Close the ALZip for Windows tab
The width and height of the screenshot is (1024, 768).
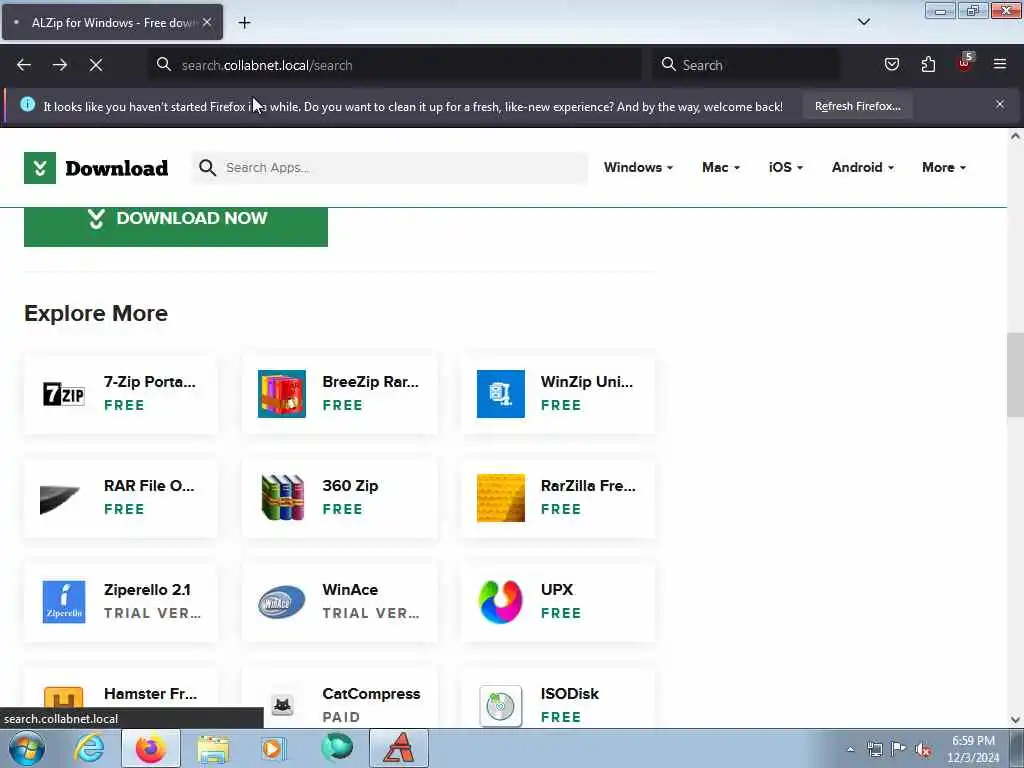[x=206, y=22]
